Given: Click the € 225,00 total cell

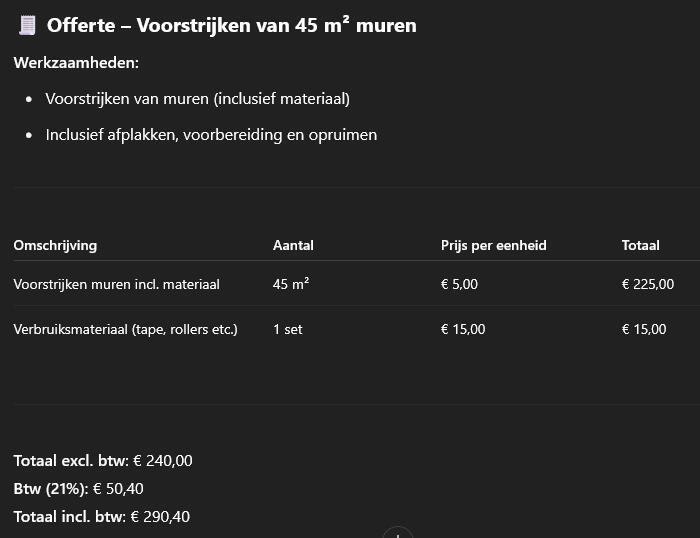Looking at the screenshot, I should point(647,284).
